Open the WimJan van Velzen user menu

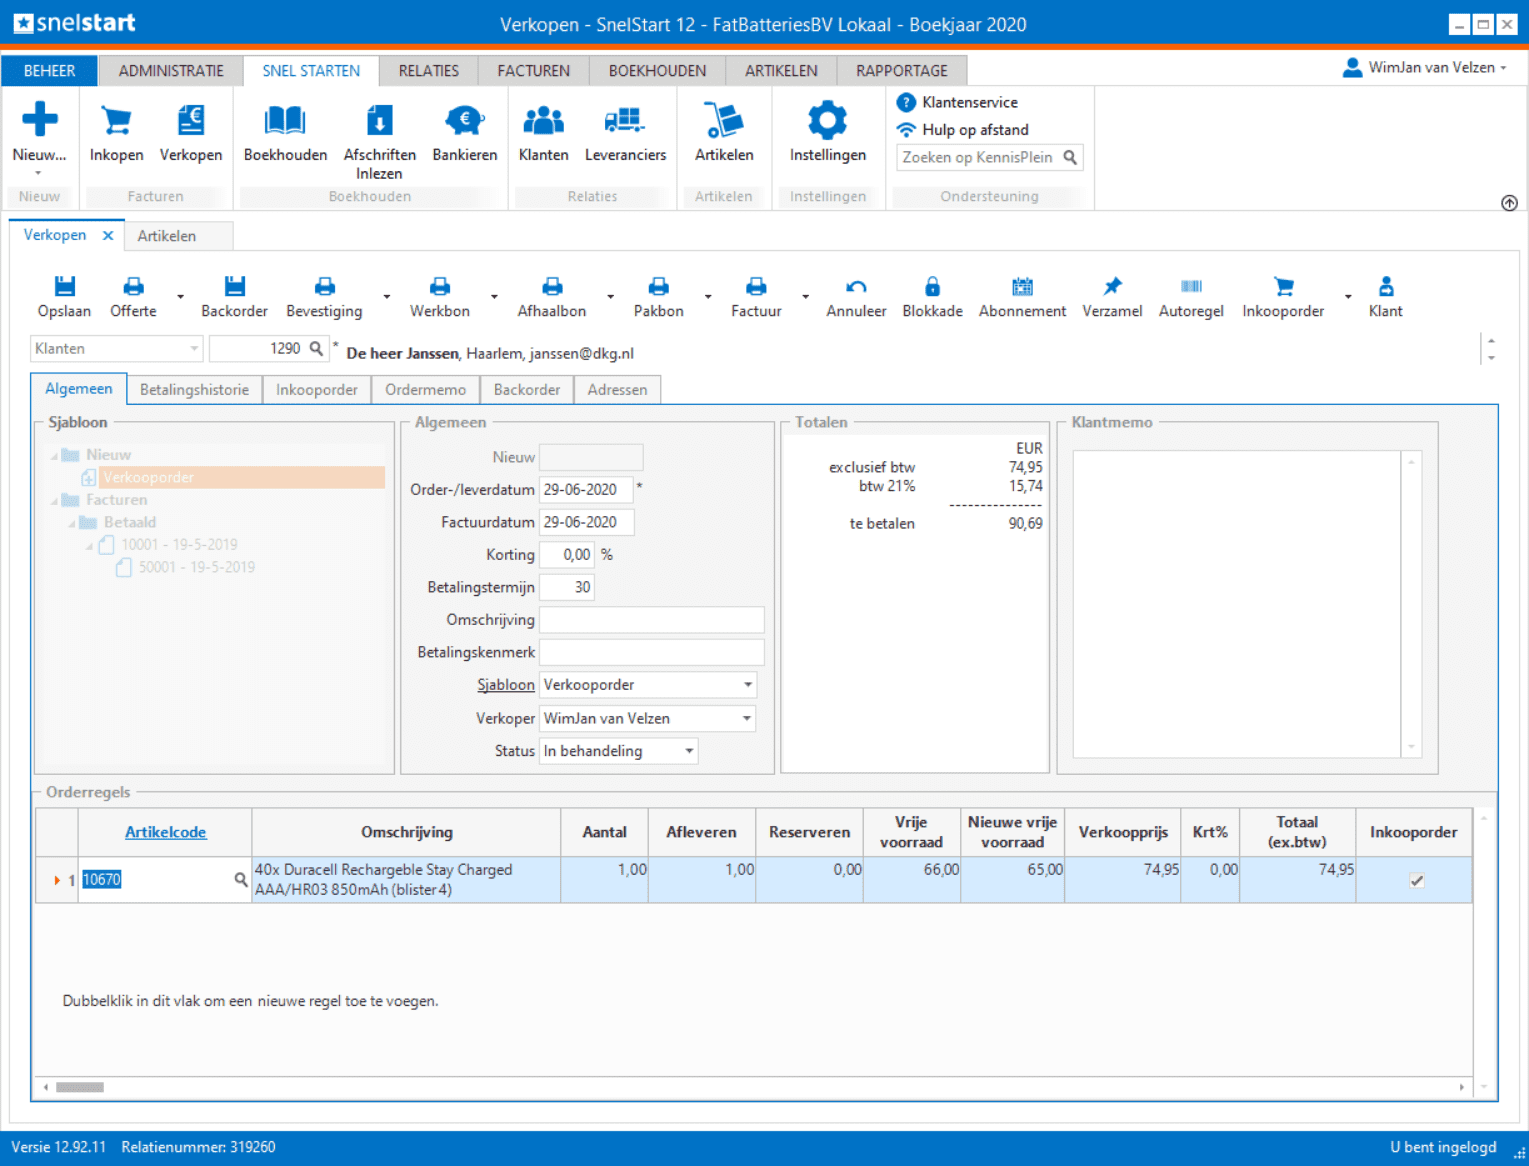point(1424,67)
